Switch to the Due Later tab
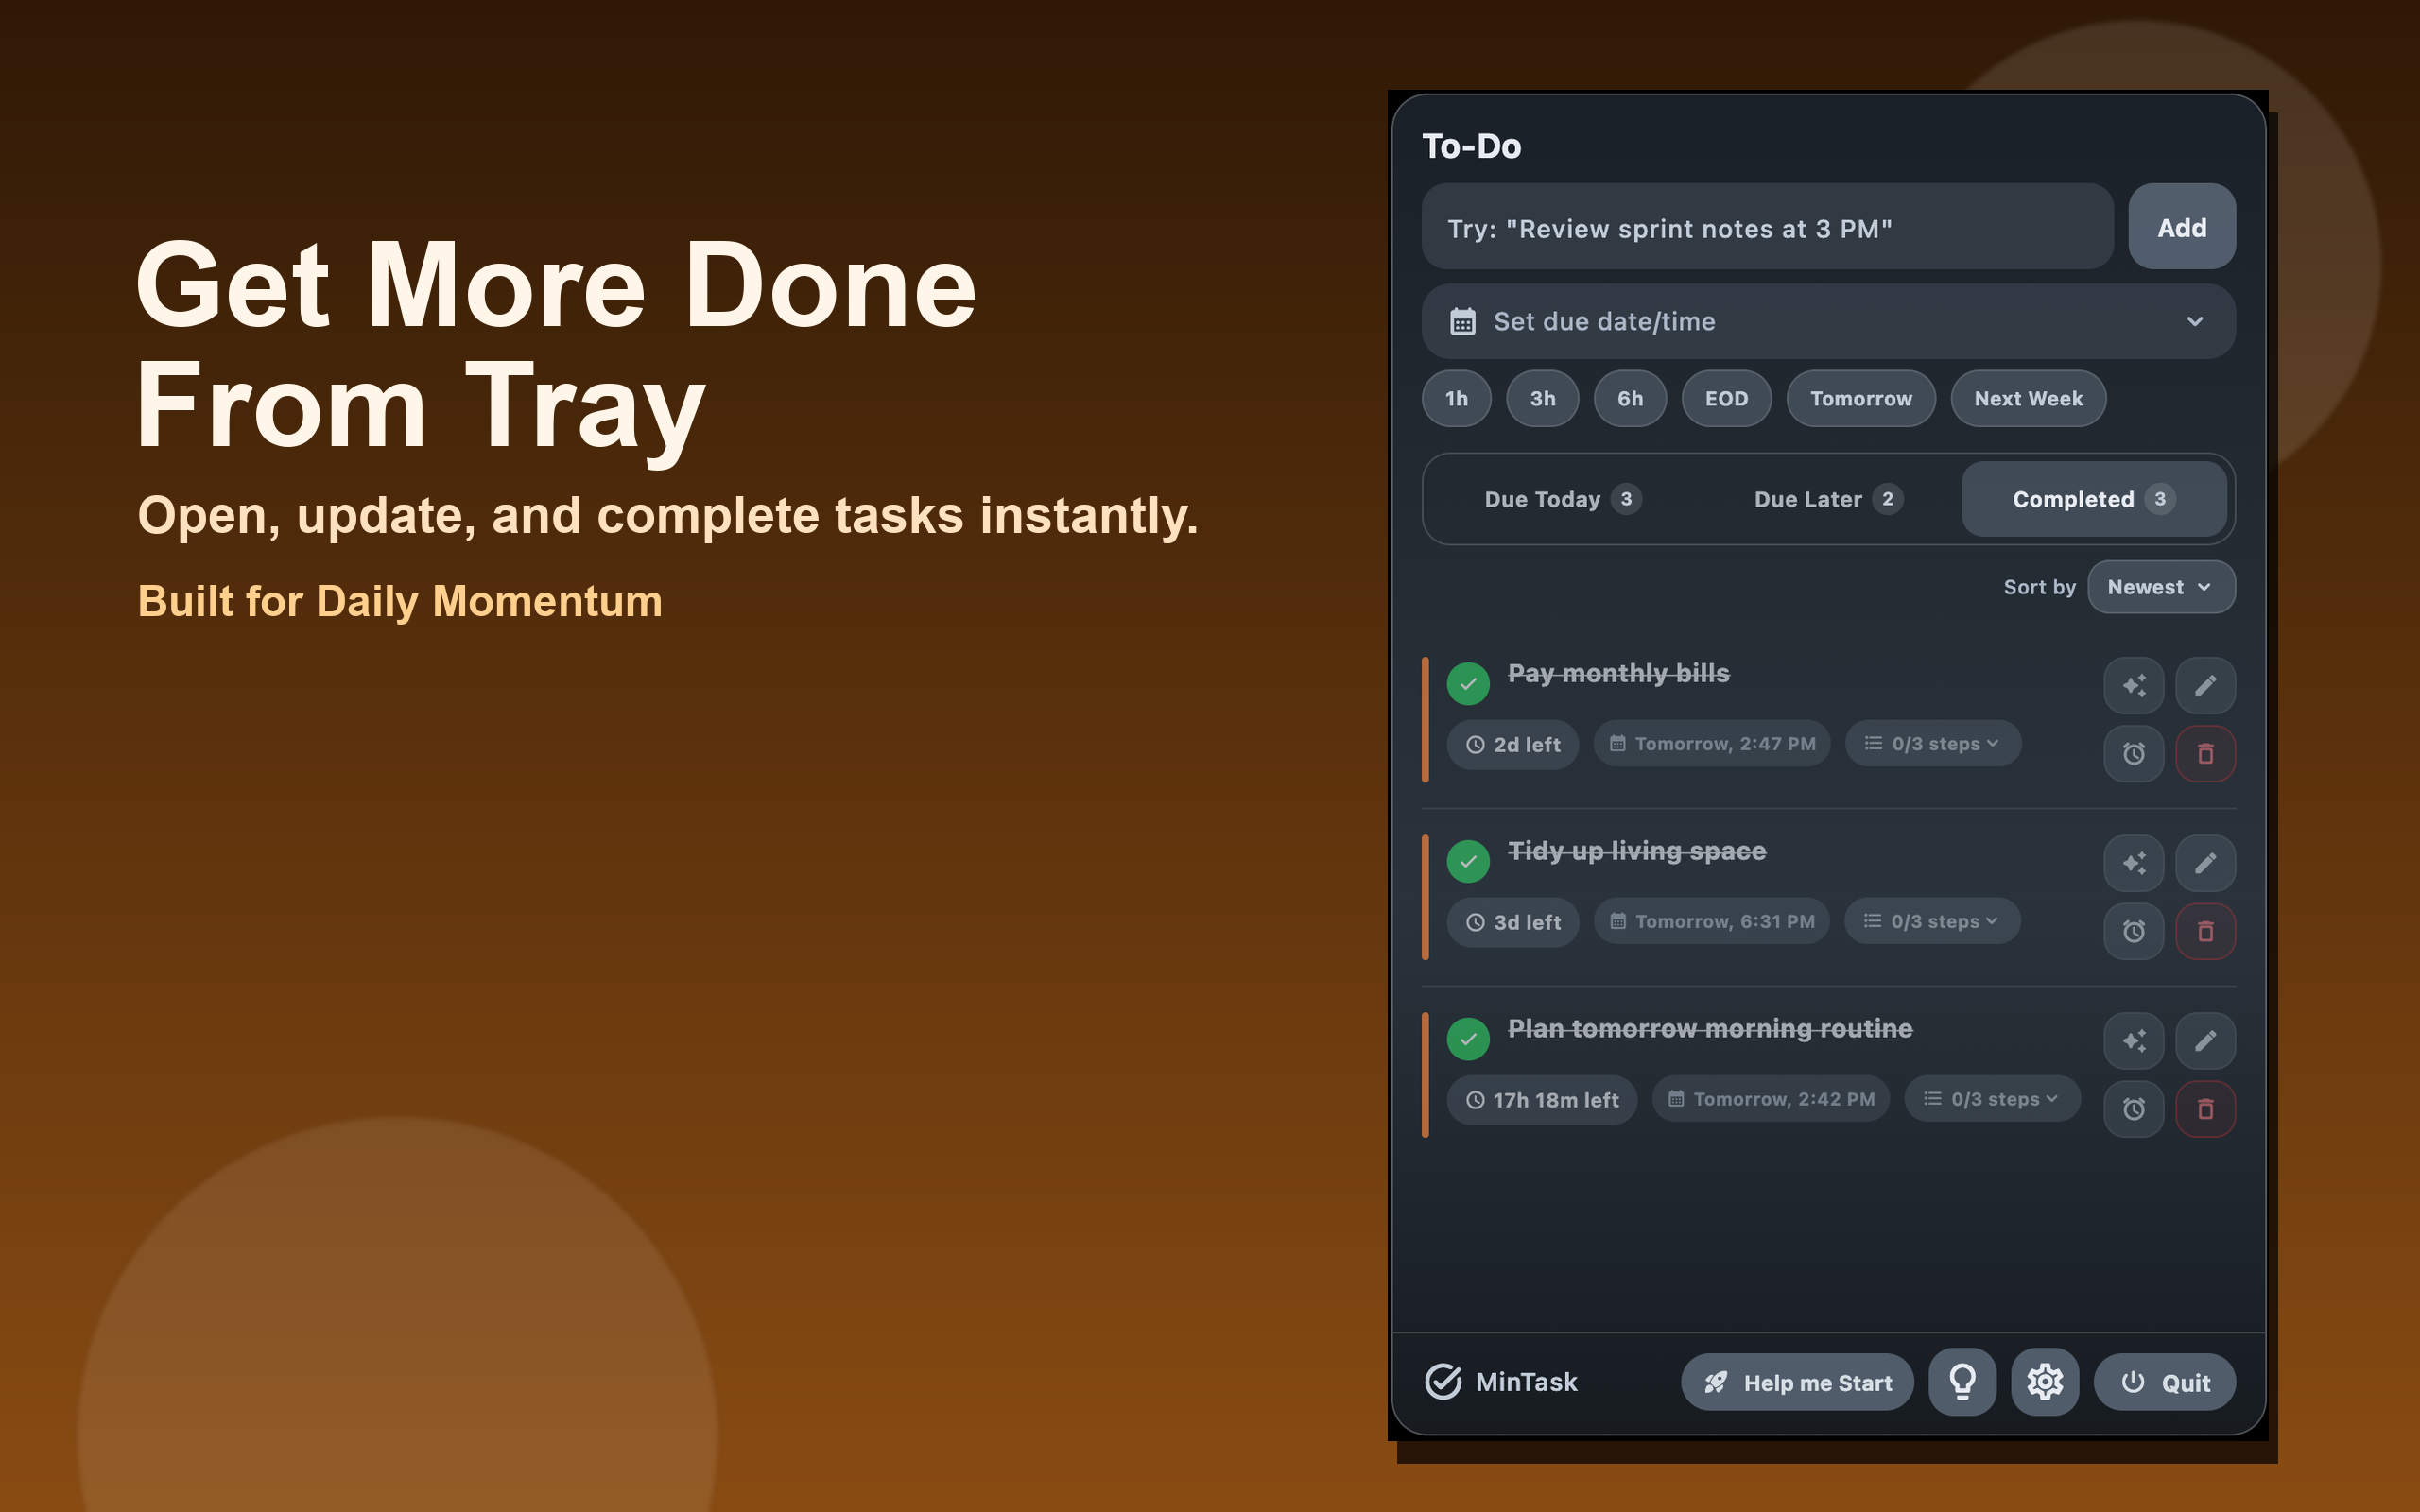 coord(1827,499)
